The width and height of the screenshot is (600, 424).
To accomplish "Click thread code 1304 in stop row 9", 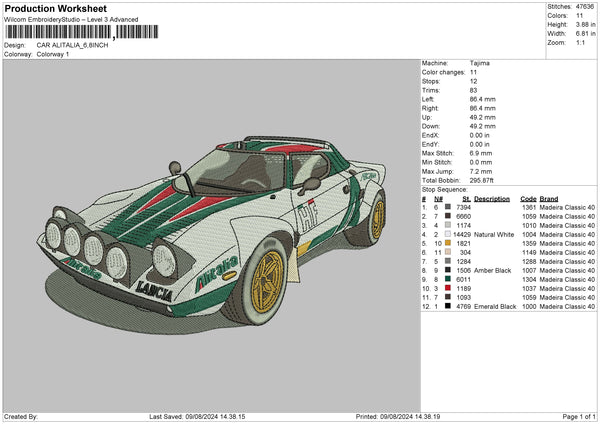I will 529,280.
